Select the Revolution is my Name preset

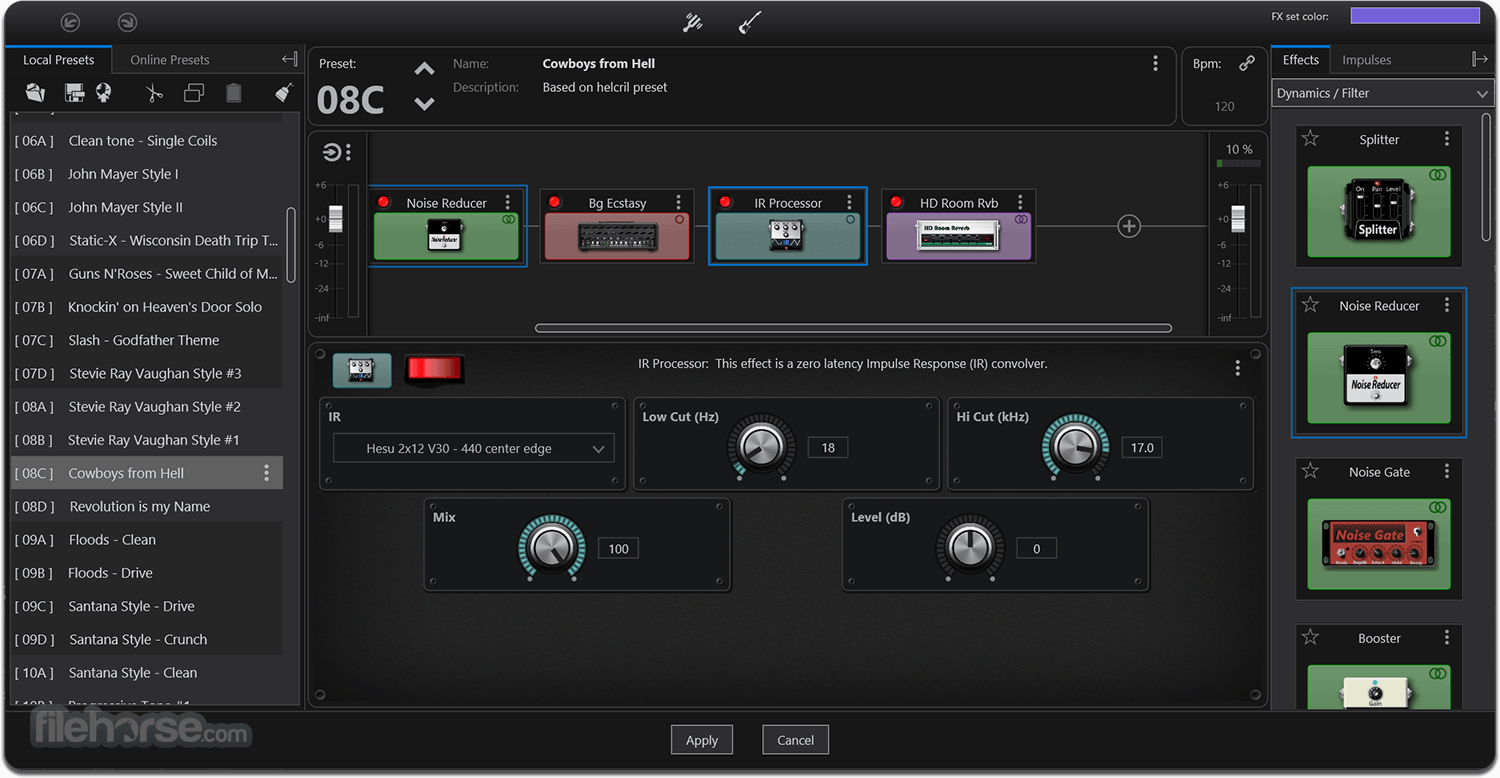point(147,506)
